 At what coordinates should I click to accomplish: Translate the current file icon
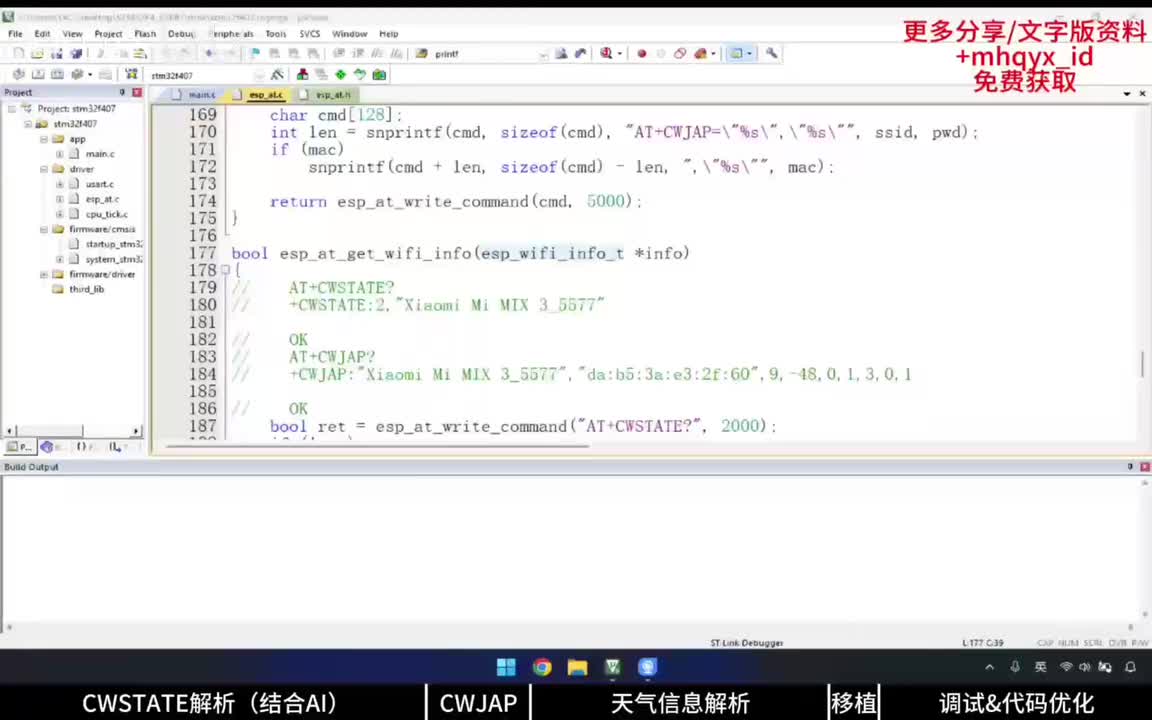pyautogui.click(x=18, y=75)
